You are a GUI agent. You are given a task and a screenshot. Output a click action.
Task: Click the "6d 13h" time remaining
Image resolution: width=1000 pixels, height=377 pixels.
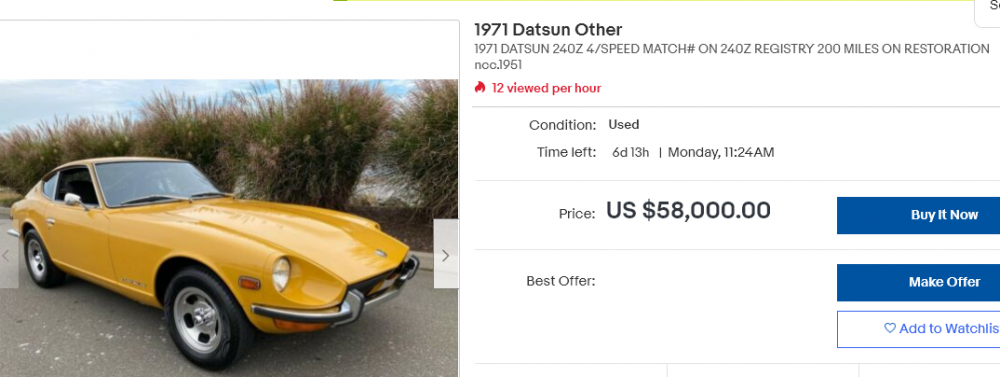click(630, 152)
